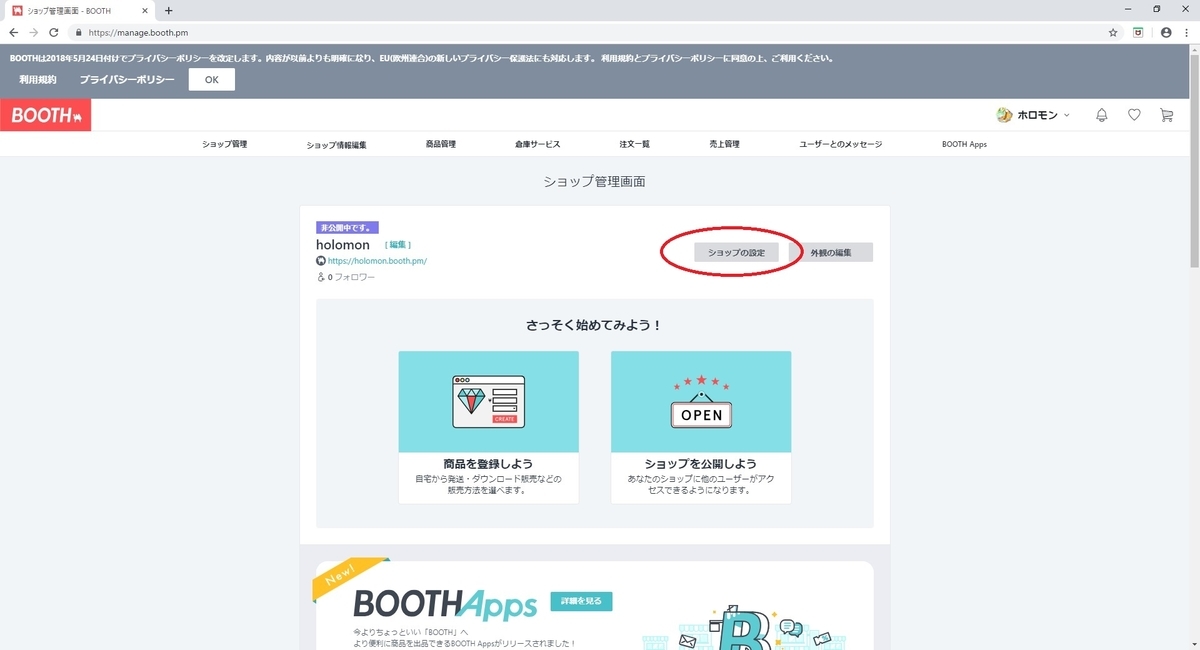Open ショップ情報編集 menu item
Screen dimensions: 1200x650
(x=337, y=145)
